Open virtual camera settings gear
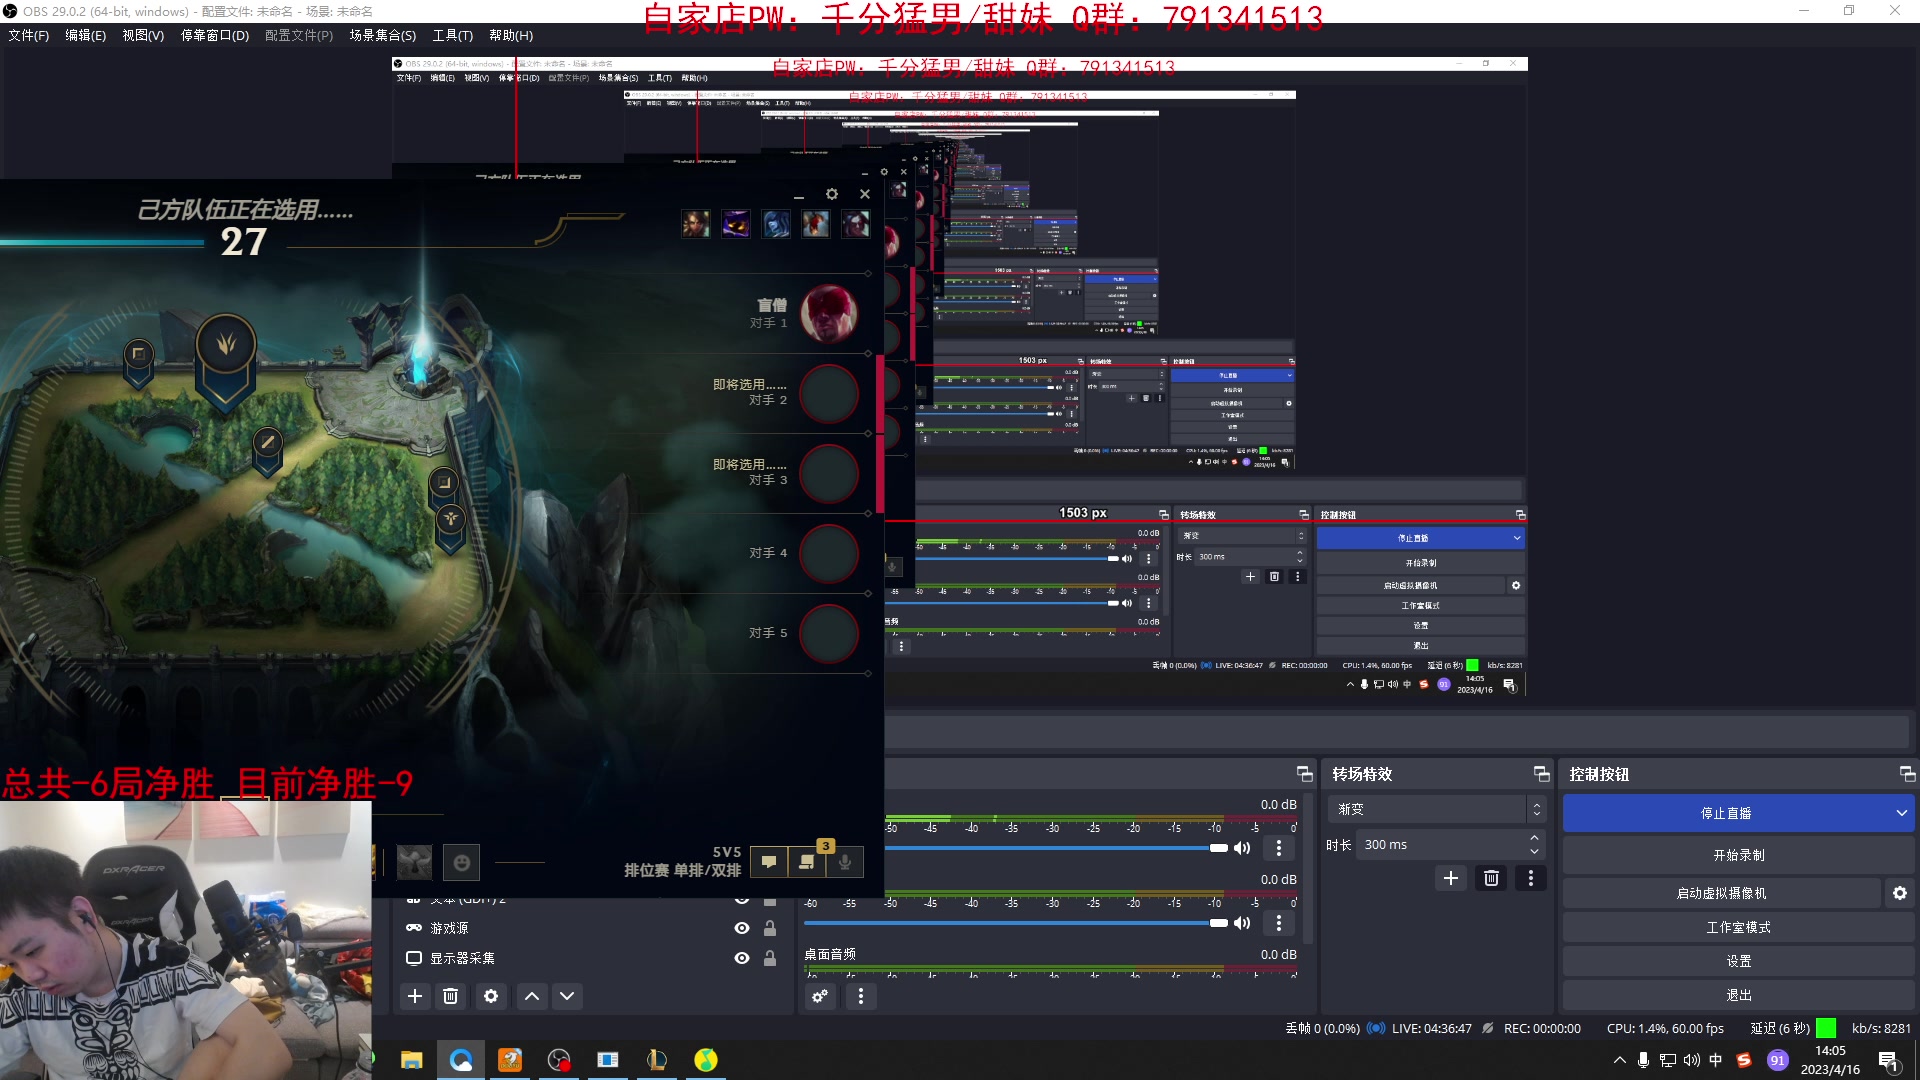This screenshot has height=1080, width=1920. tap(1900, 893)
